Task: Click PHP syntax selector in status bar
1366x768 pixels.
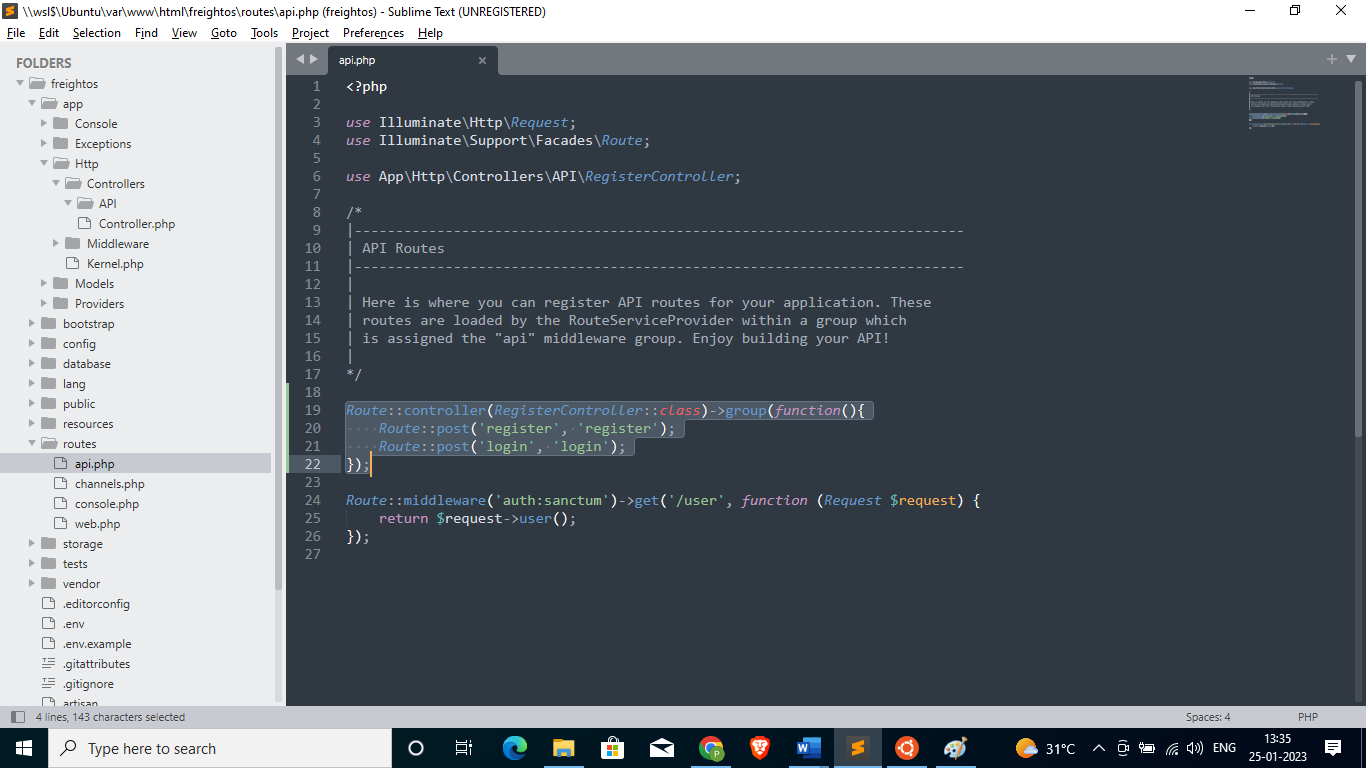Action: pos(1308,717)
